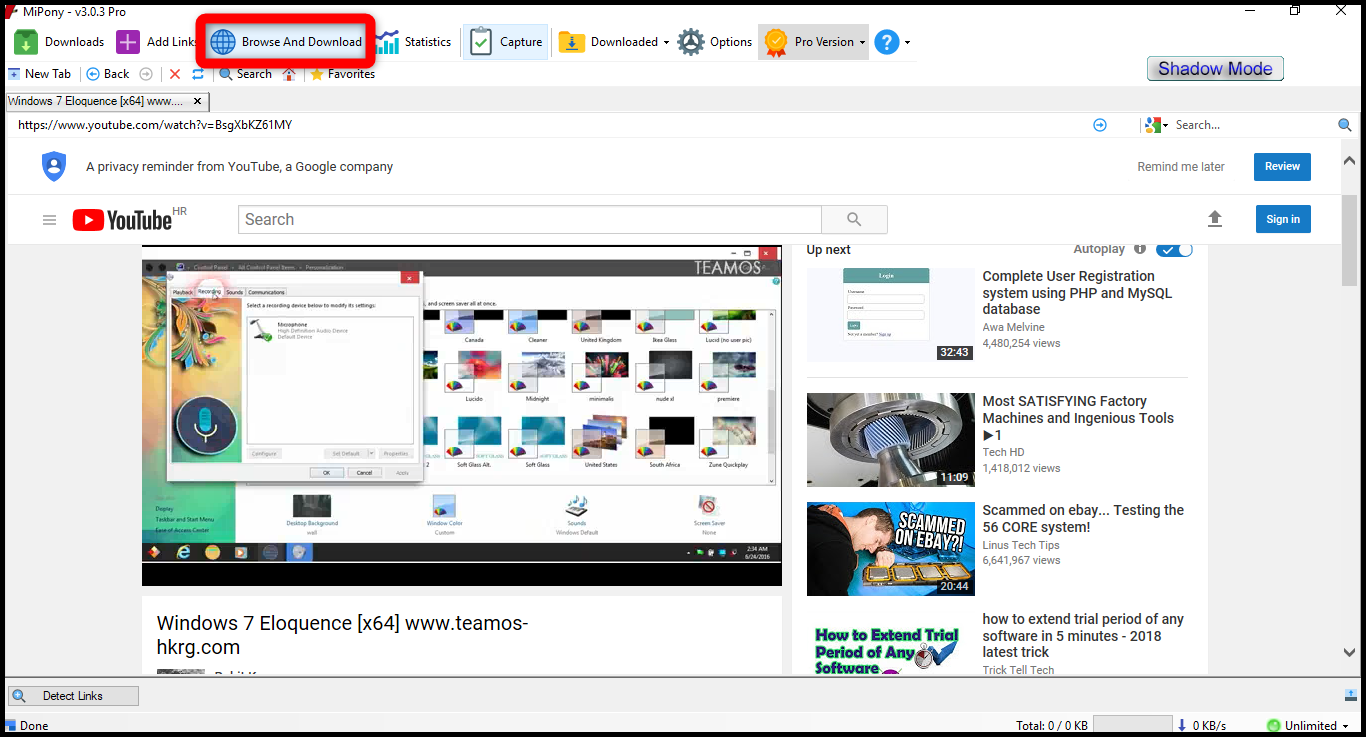This screenshot has height=737, width=1366.
Task: Stop page loading with red X
Action: (x=175, y=74)
